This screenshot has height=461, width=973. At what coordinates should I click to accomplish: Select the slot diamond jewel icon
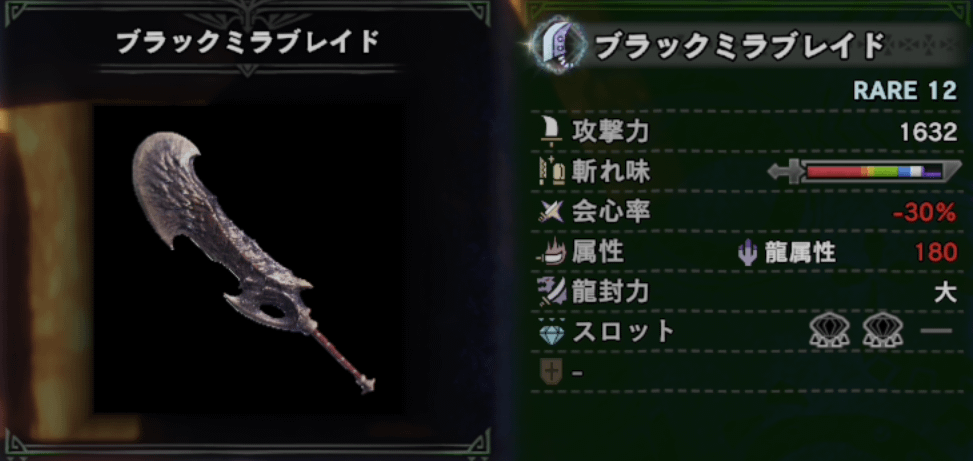(551, 333)
